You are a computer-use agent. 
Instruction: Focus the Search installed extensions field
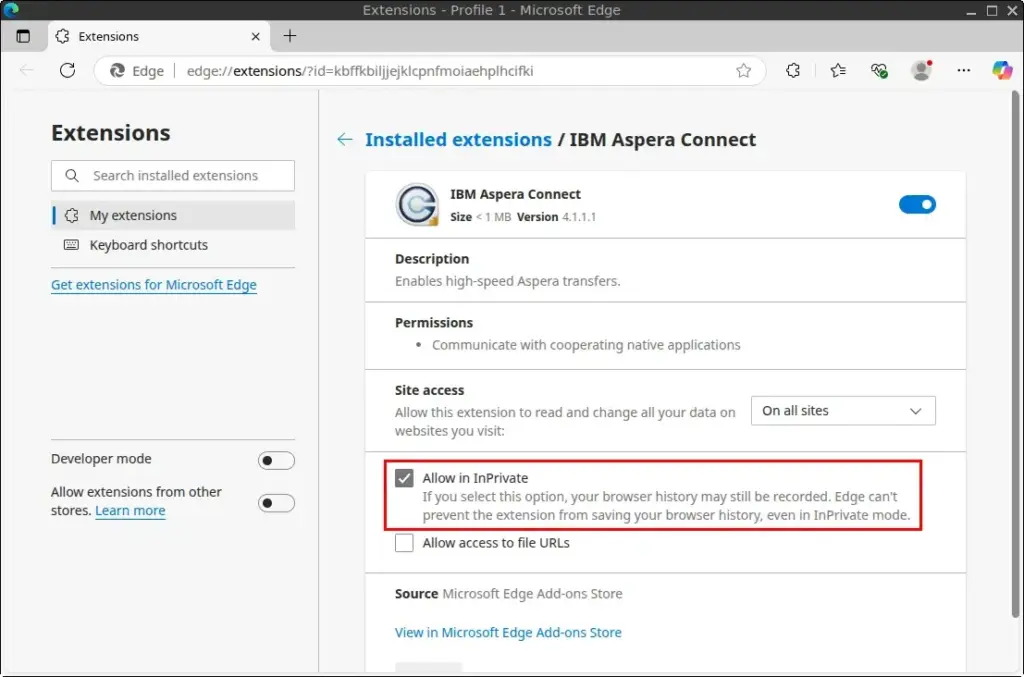tap(173, 176)
